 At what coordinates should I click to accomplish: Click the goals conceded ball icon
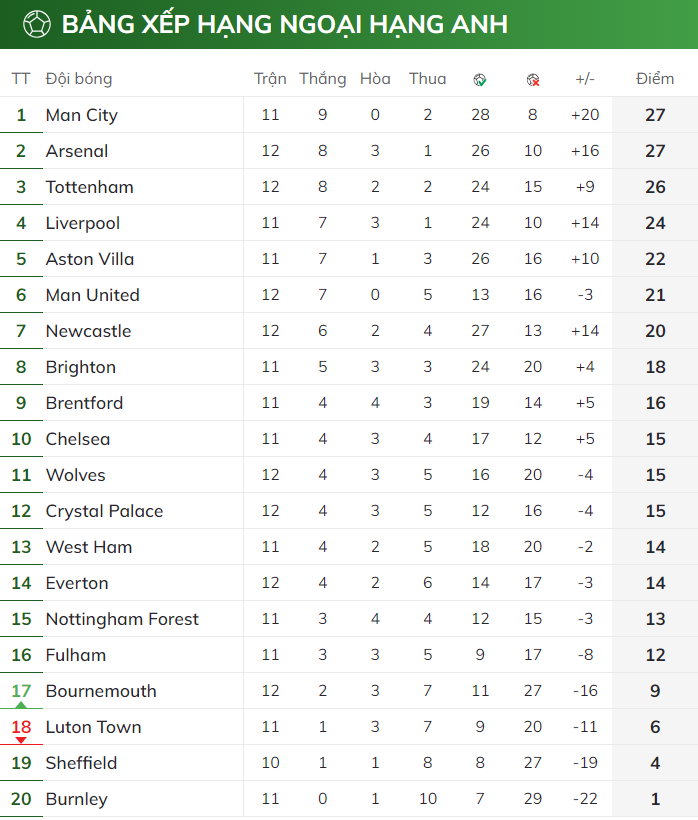533,80
